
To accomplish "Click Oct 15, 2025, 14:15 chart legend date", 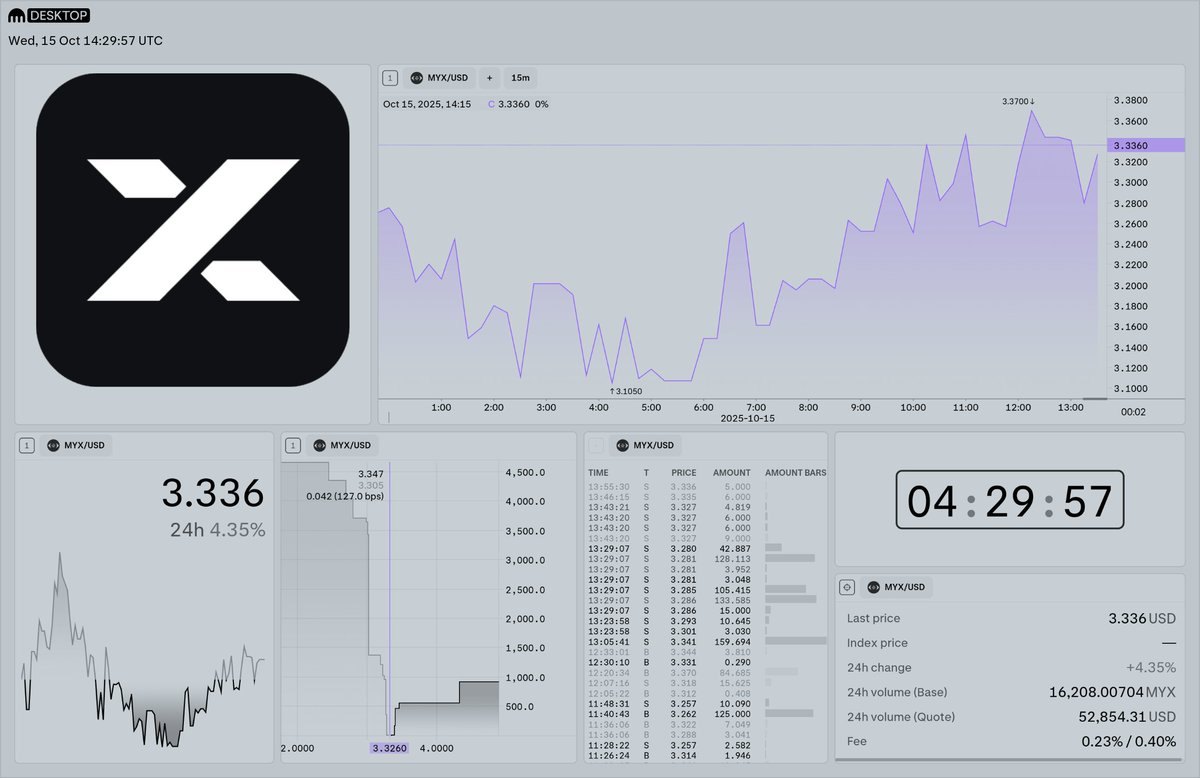I will [427, 104].
